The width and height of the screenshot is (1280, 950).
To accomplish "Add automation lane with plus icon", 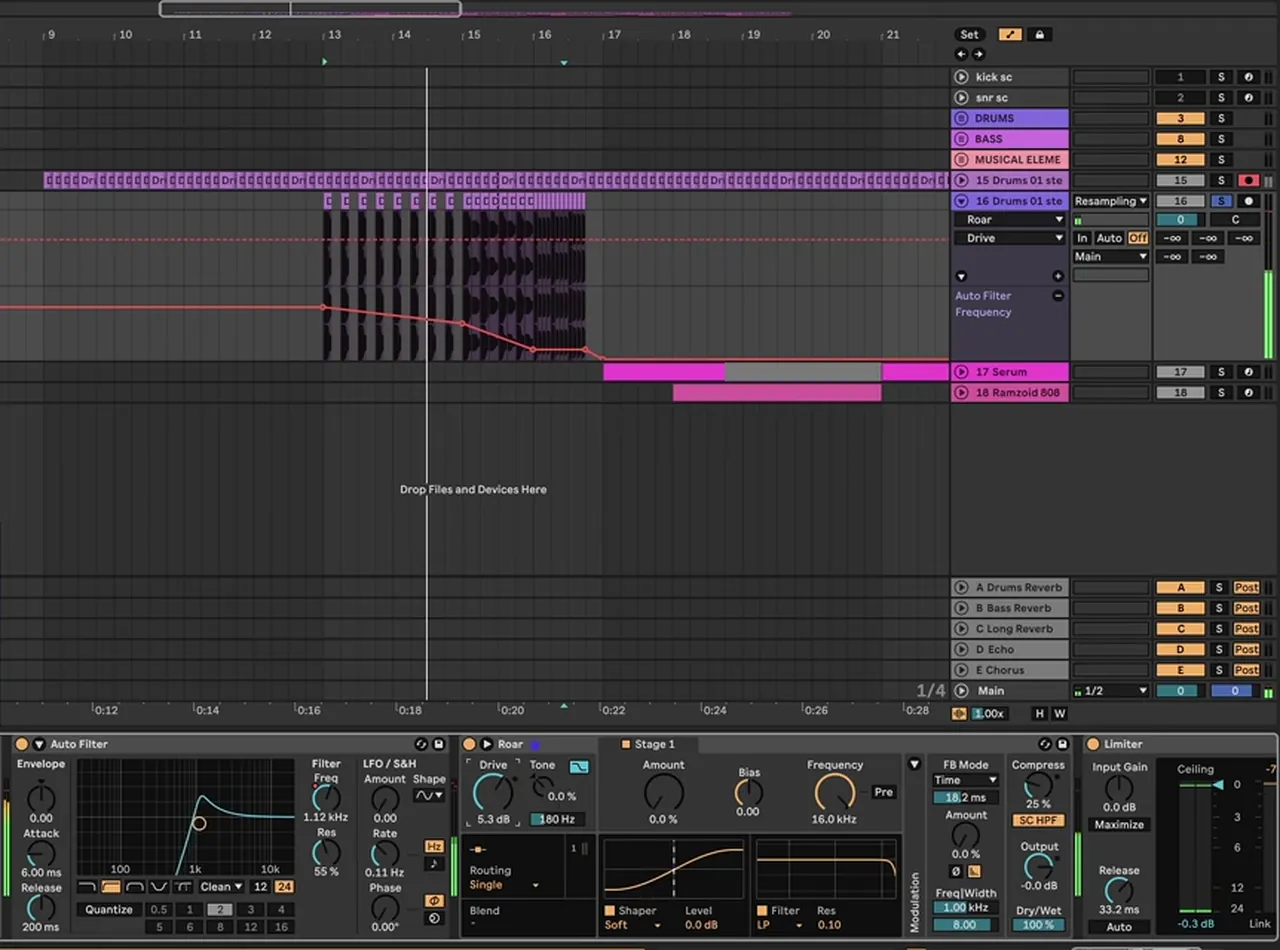I will tap(1058, 276).
